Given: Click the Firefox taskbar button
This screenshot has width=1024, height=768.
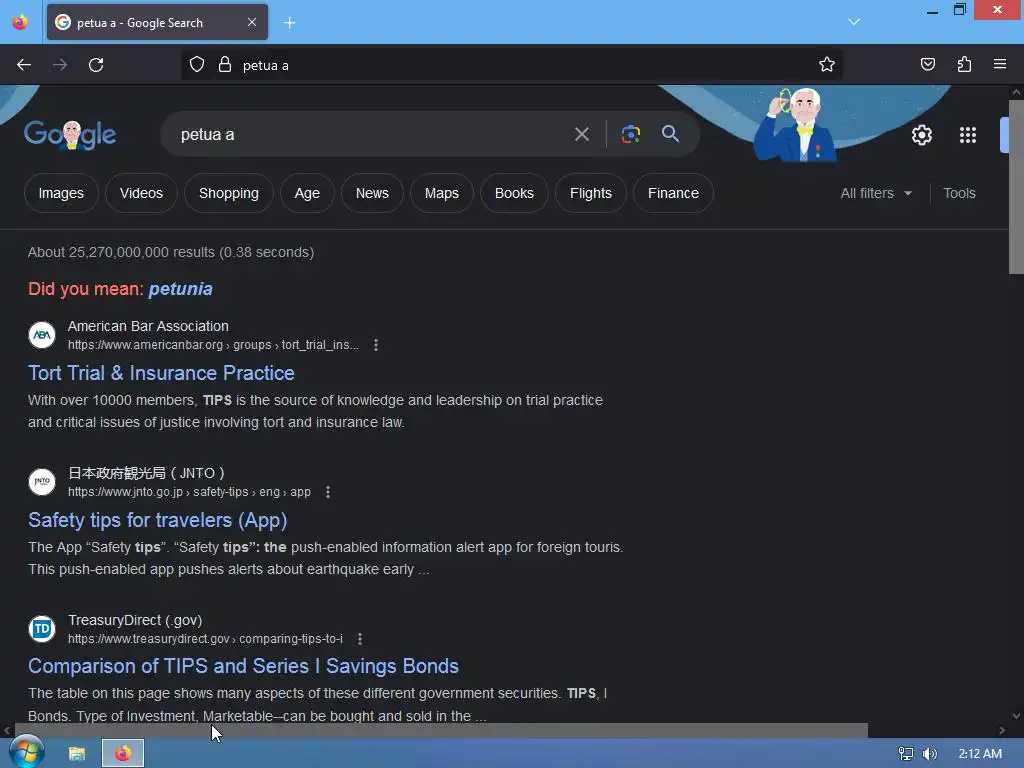Looking at the screenshot, I should 123,754.
